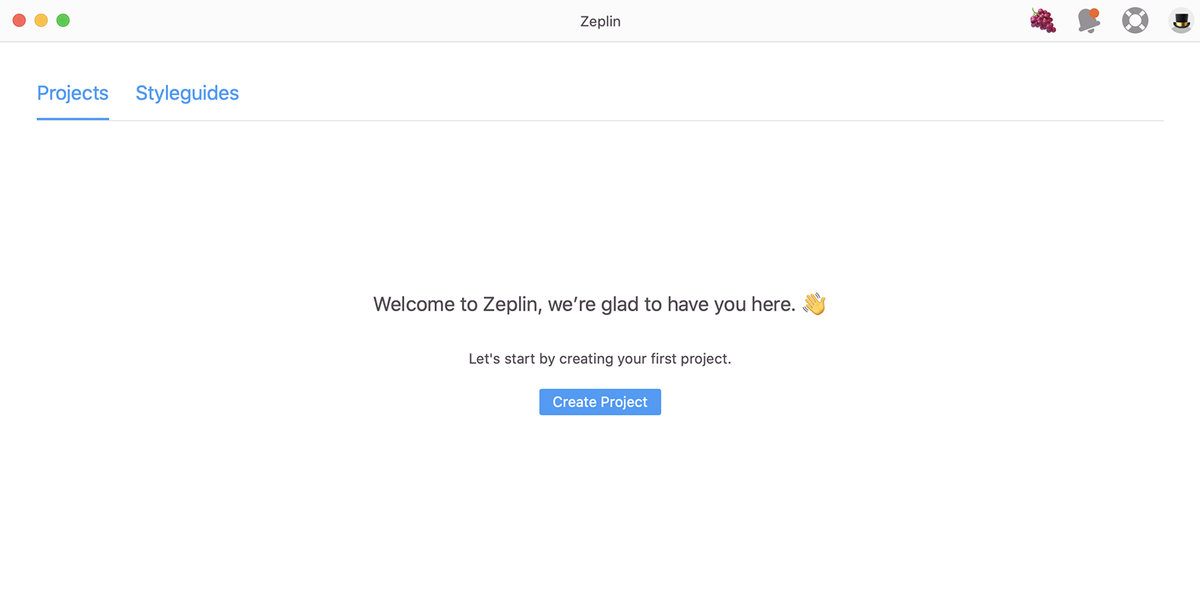Click the Zeplin window title text
This screenshot has height=600, width=1200.
click(x=600, y=21)
